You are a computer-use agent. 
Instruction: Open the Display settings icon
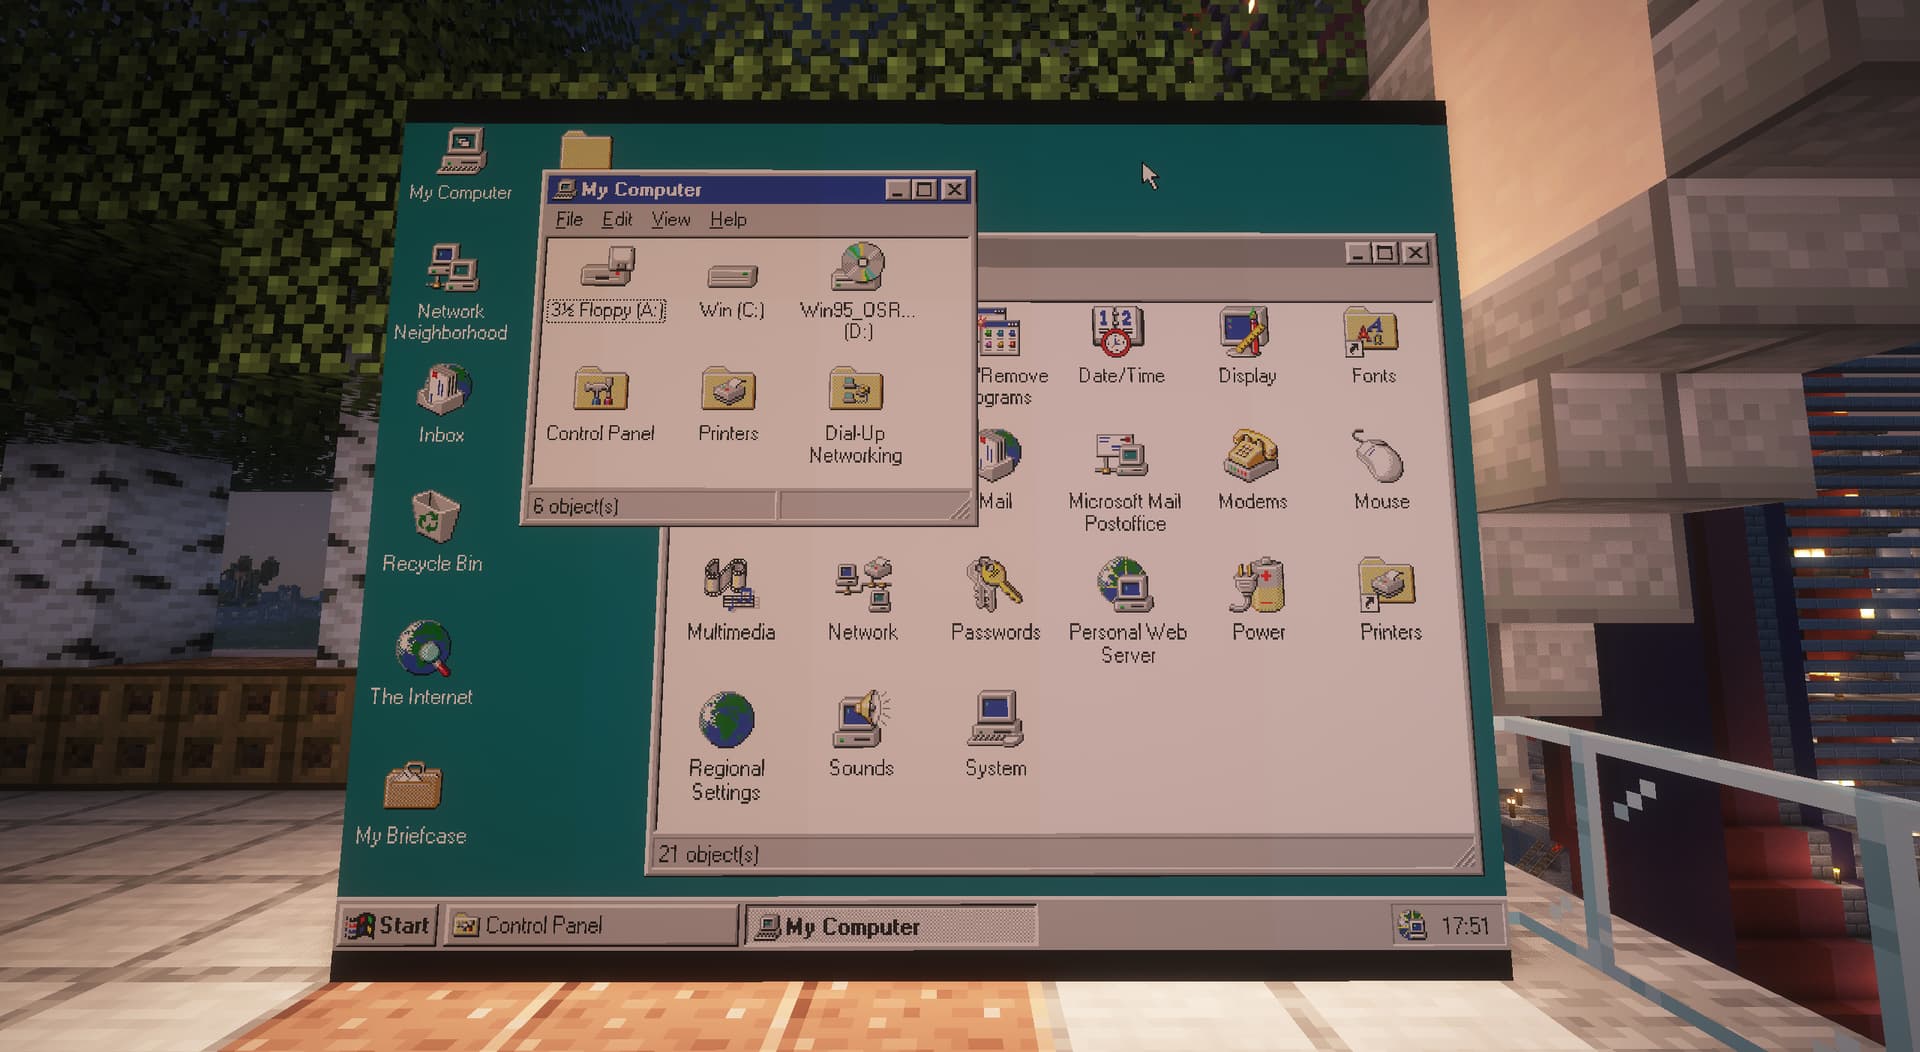1245,333
